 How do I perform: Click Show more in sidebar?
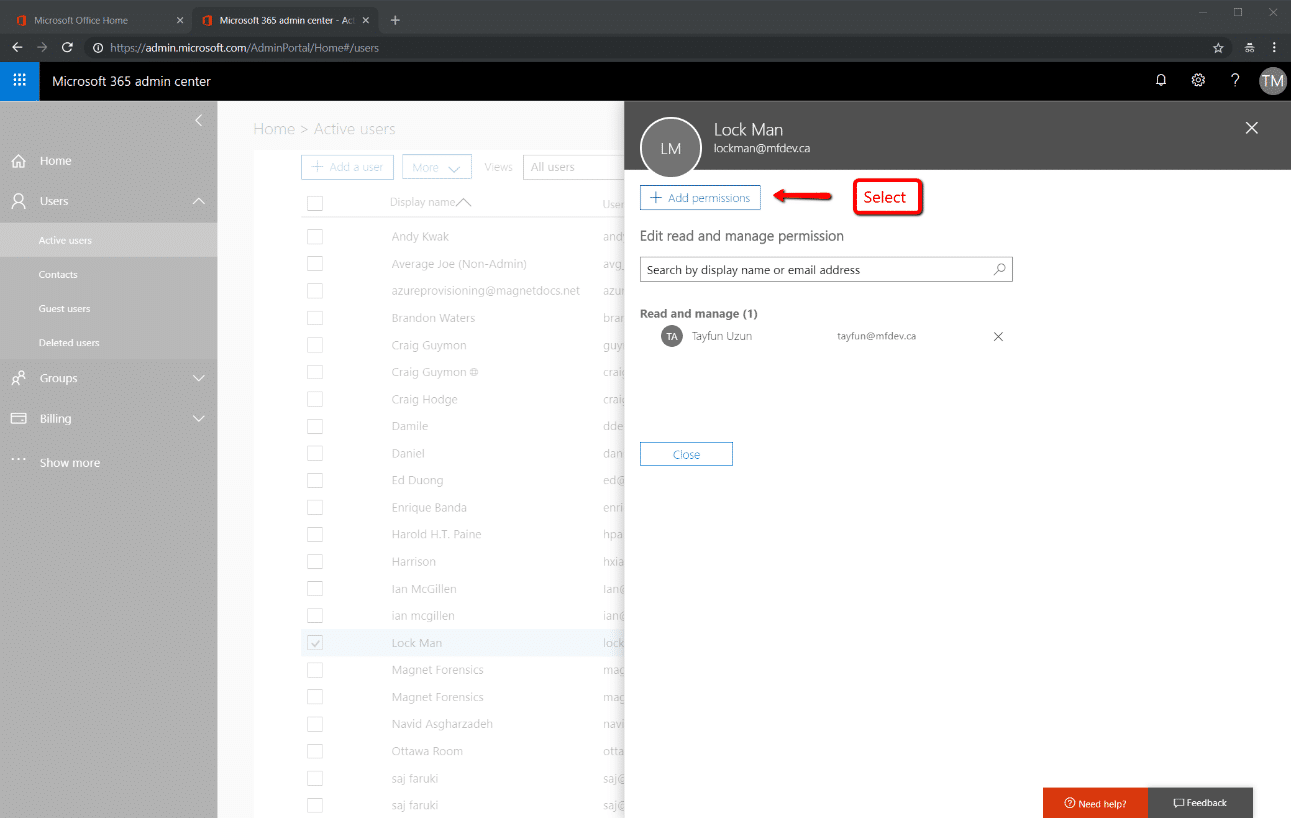click(x=70, y=463)
